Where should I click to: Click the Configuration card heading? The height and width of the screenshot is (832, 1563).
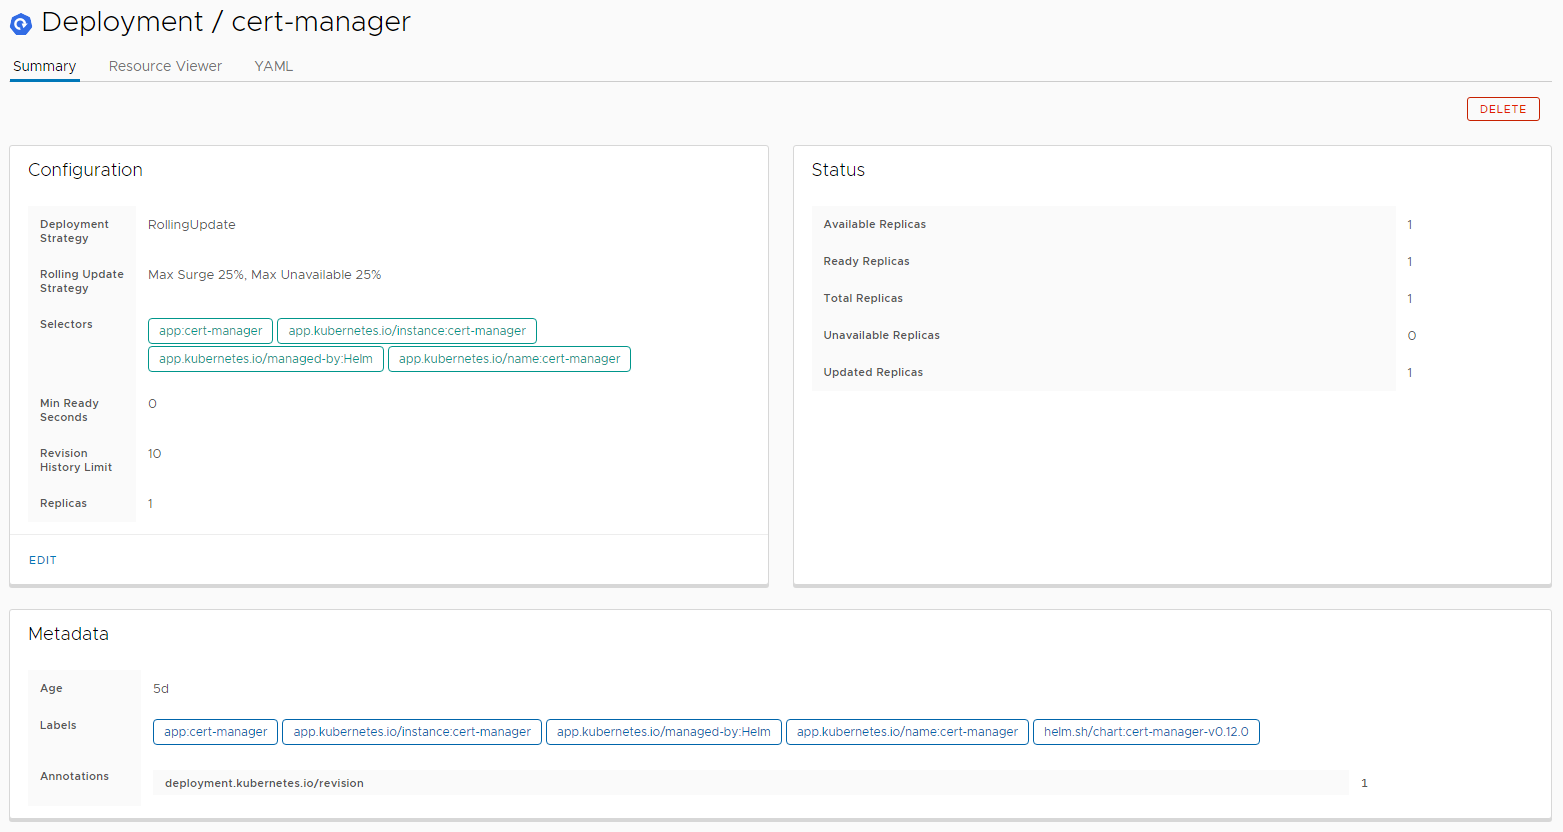pos(85,170)
